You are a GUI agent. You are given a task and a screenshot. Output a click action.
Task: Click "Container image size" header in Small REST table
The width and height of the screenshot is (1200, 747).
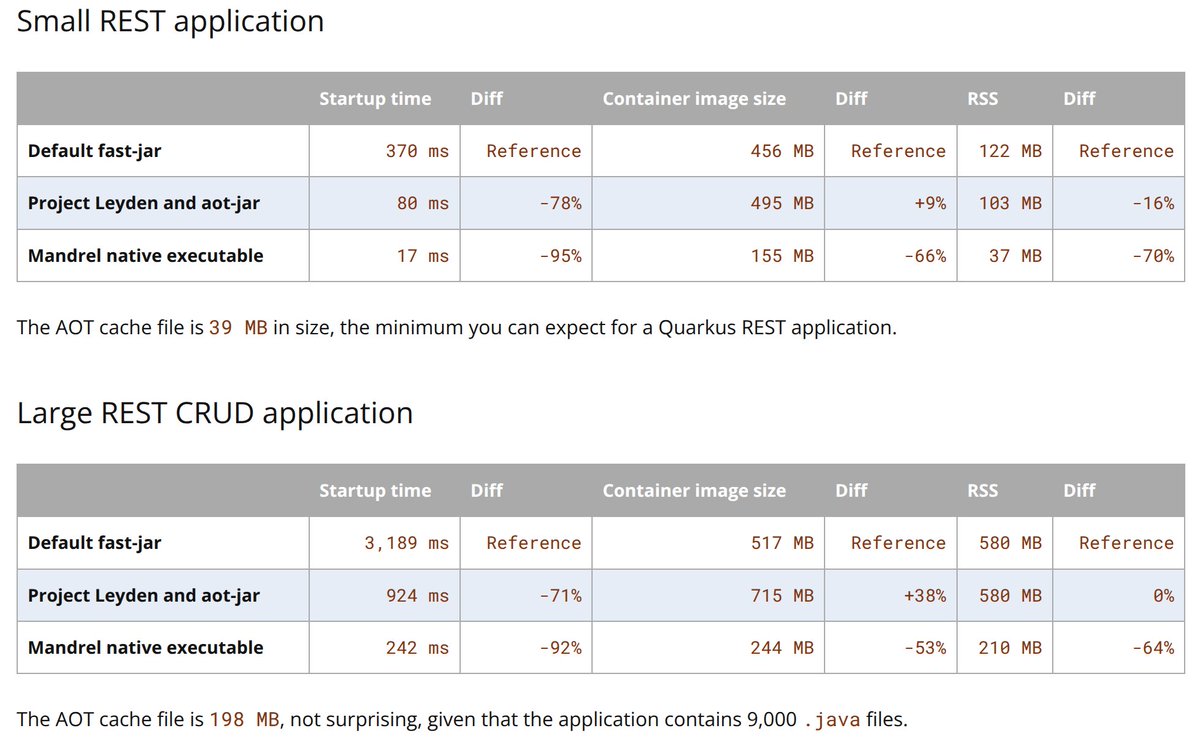694,98
